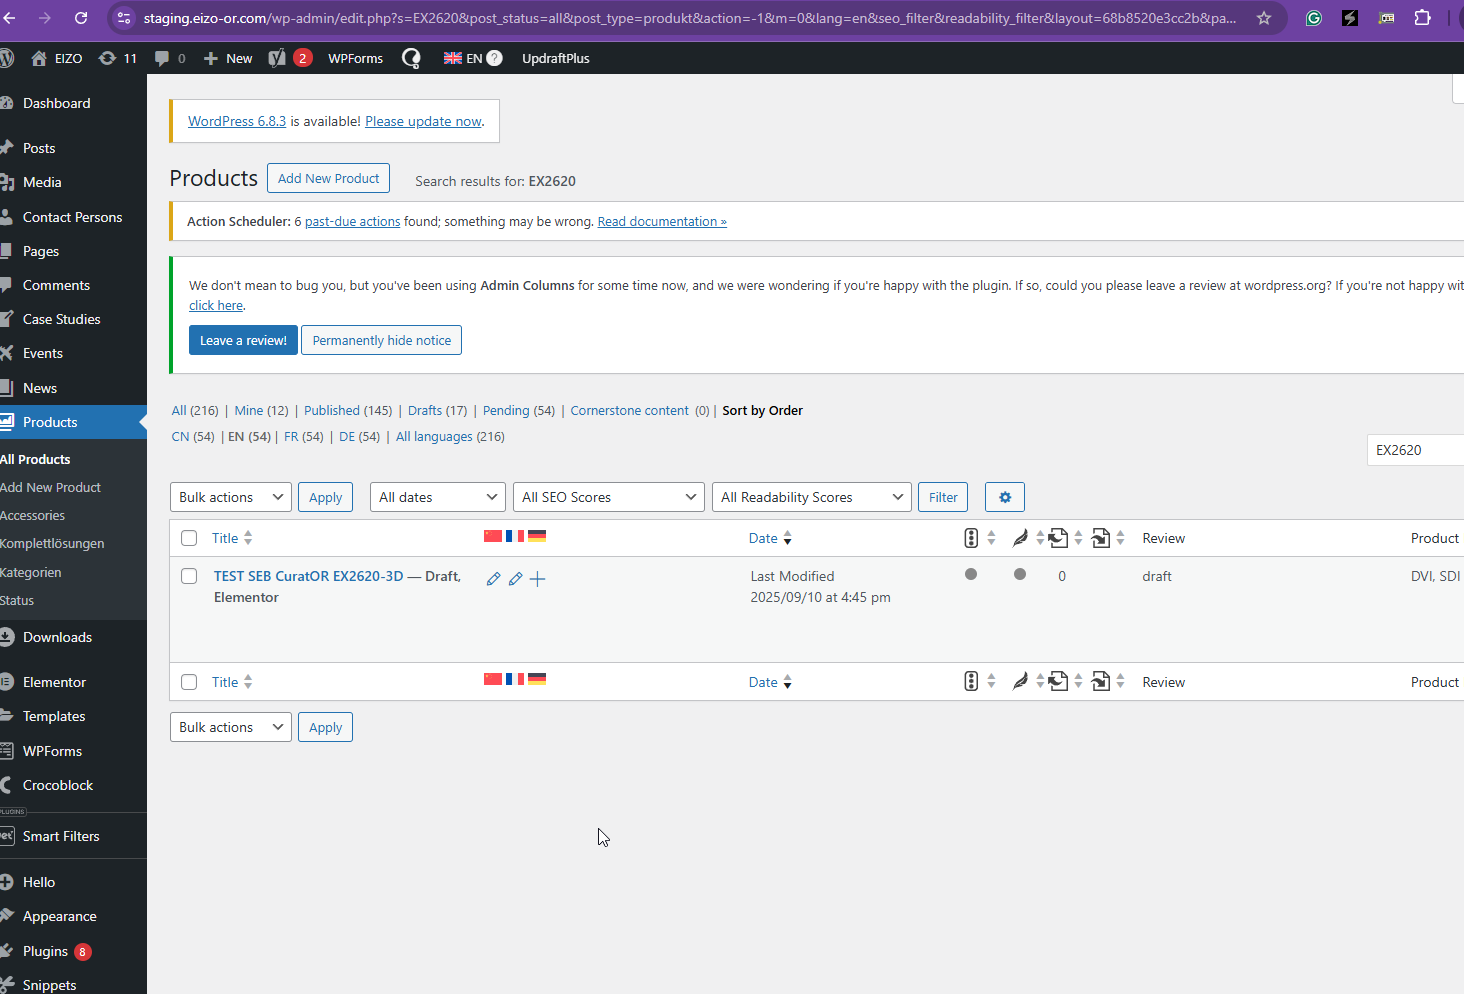Image resolution: width=1464 pixels, height=994 pixels.
Task: Click the product search field containing EX2620
Action: [1415, 450]
